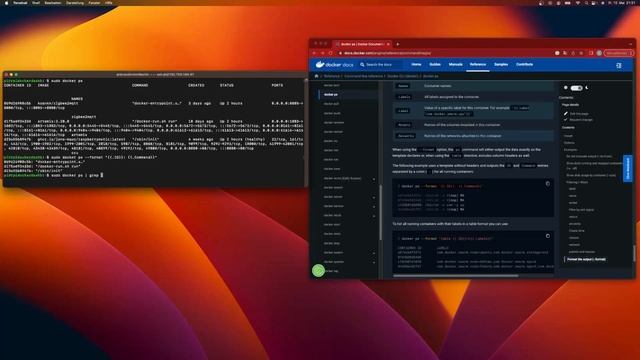Viewport: 640px width, 360px height.
Task: Click the sidebar vertical scrollbar
Action: point(380,212)
